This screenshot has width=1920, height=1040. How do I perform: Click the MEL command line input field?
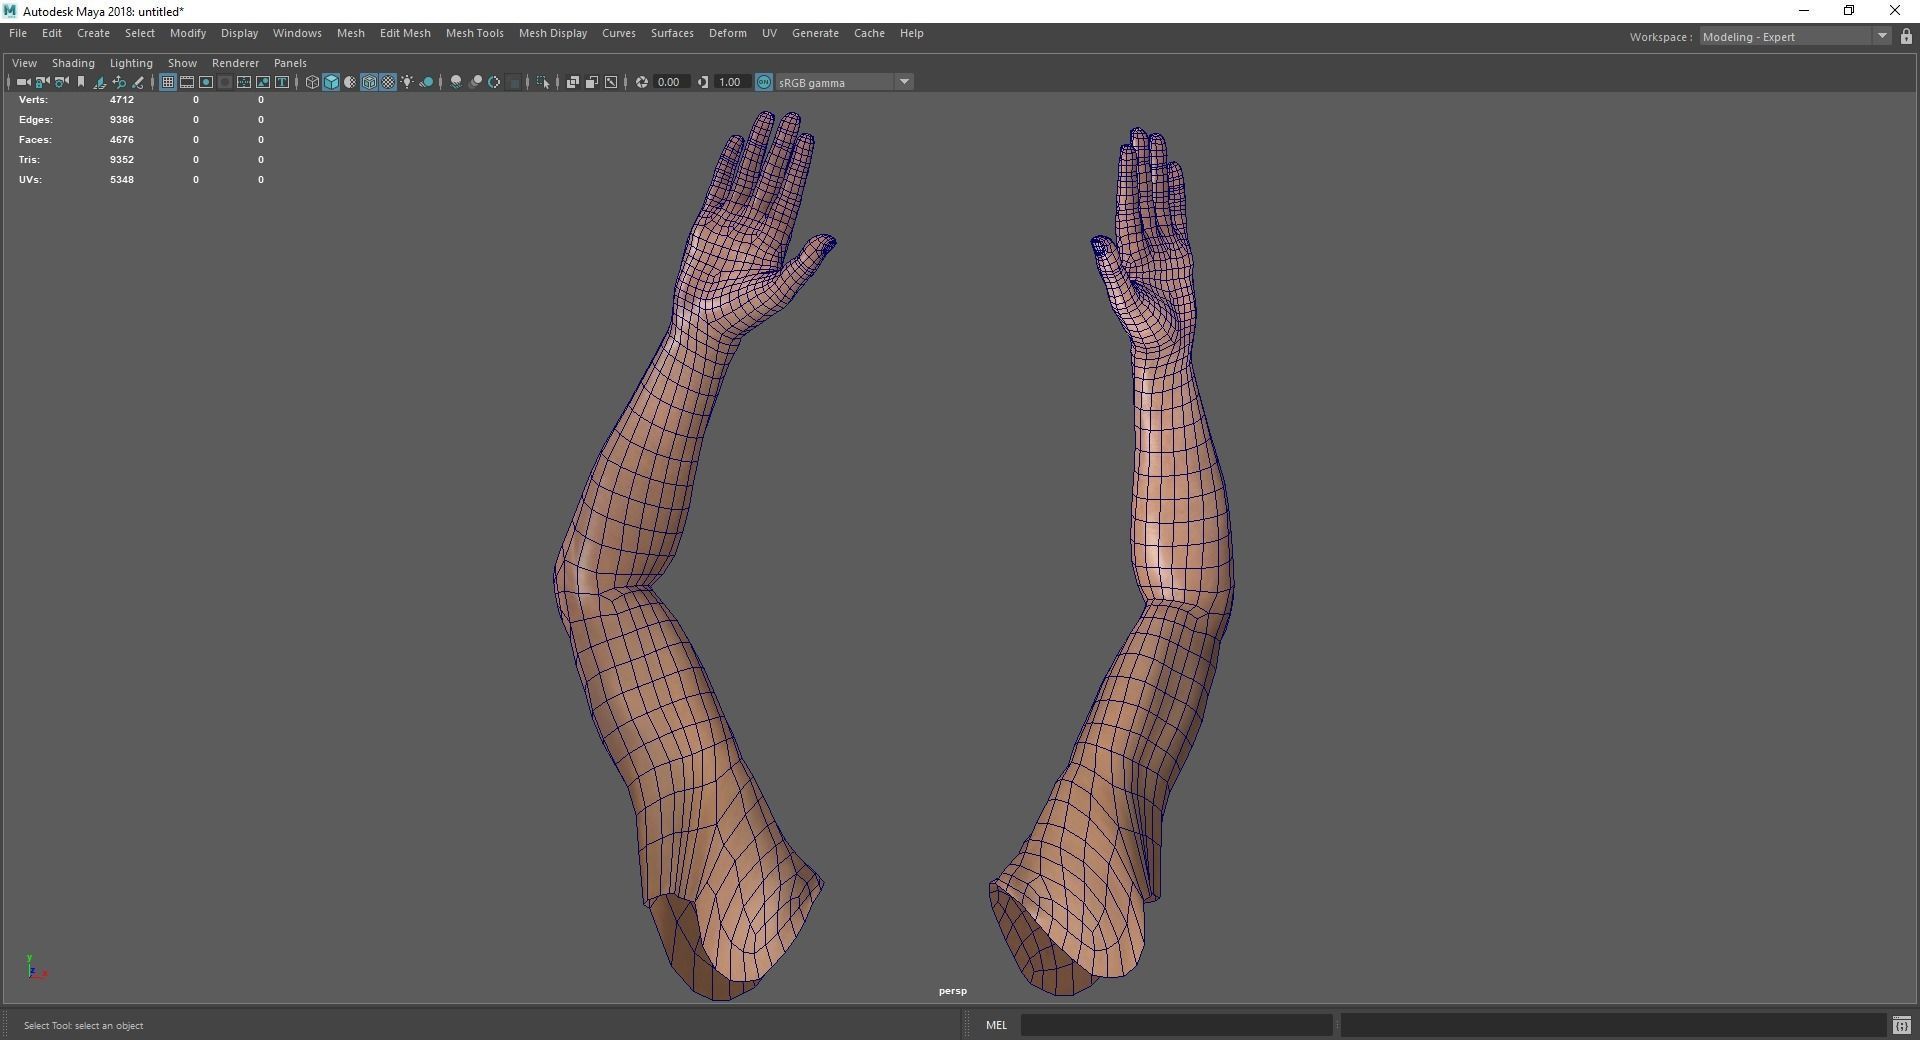tap(1176, 1025)
